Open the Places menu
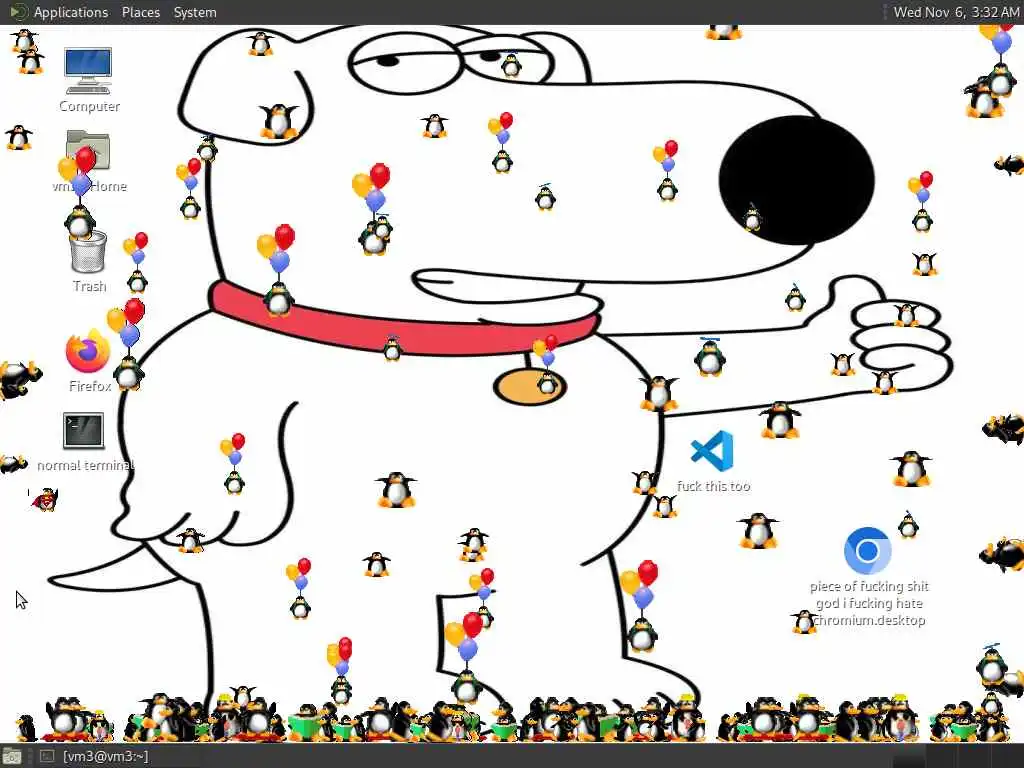Image resolution: width=1024 pixels, height=768 pixels. pyautogui.click(x=140, y=12)
